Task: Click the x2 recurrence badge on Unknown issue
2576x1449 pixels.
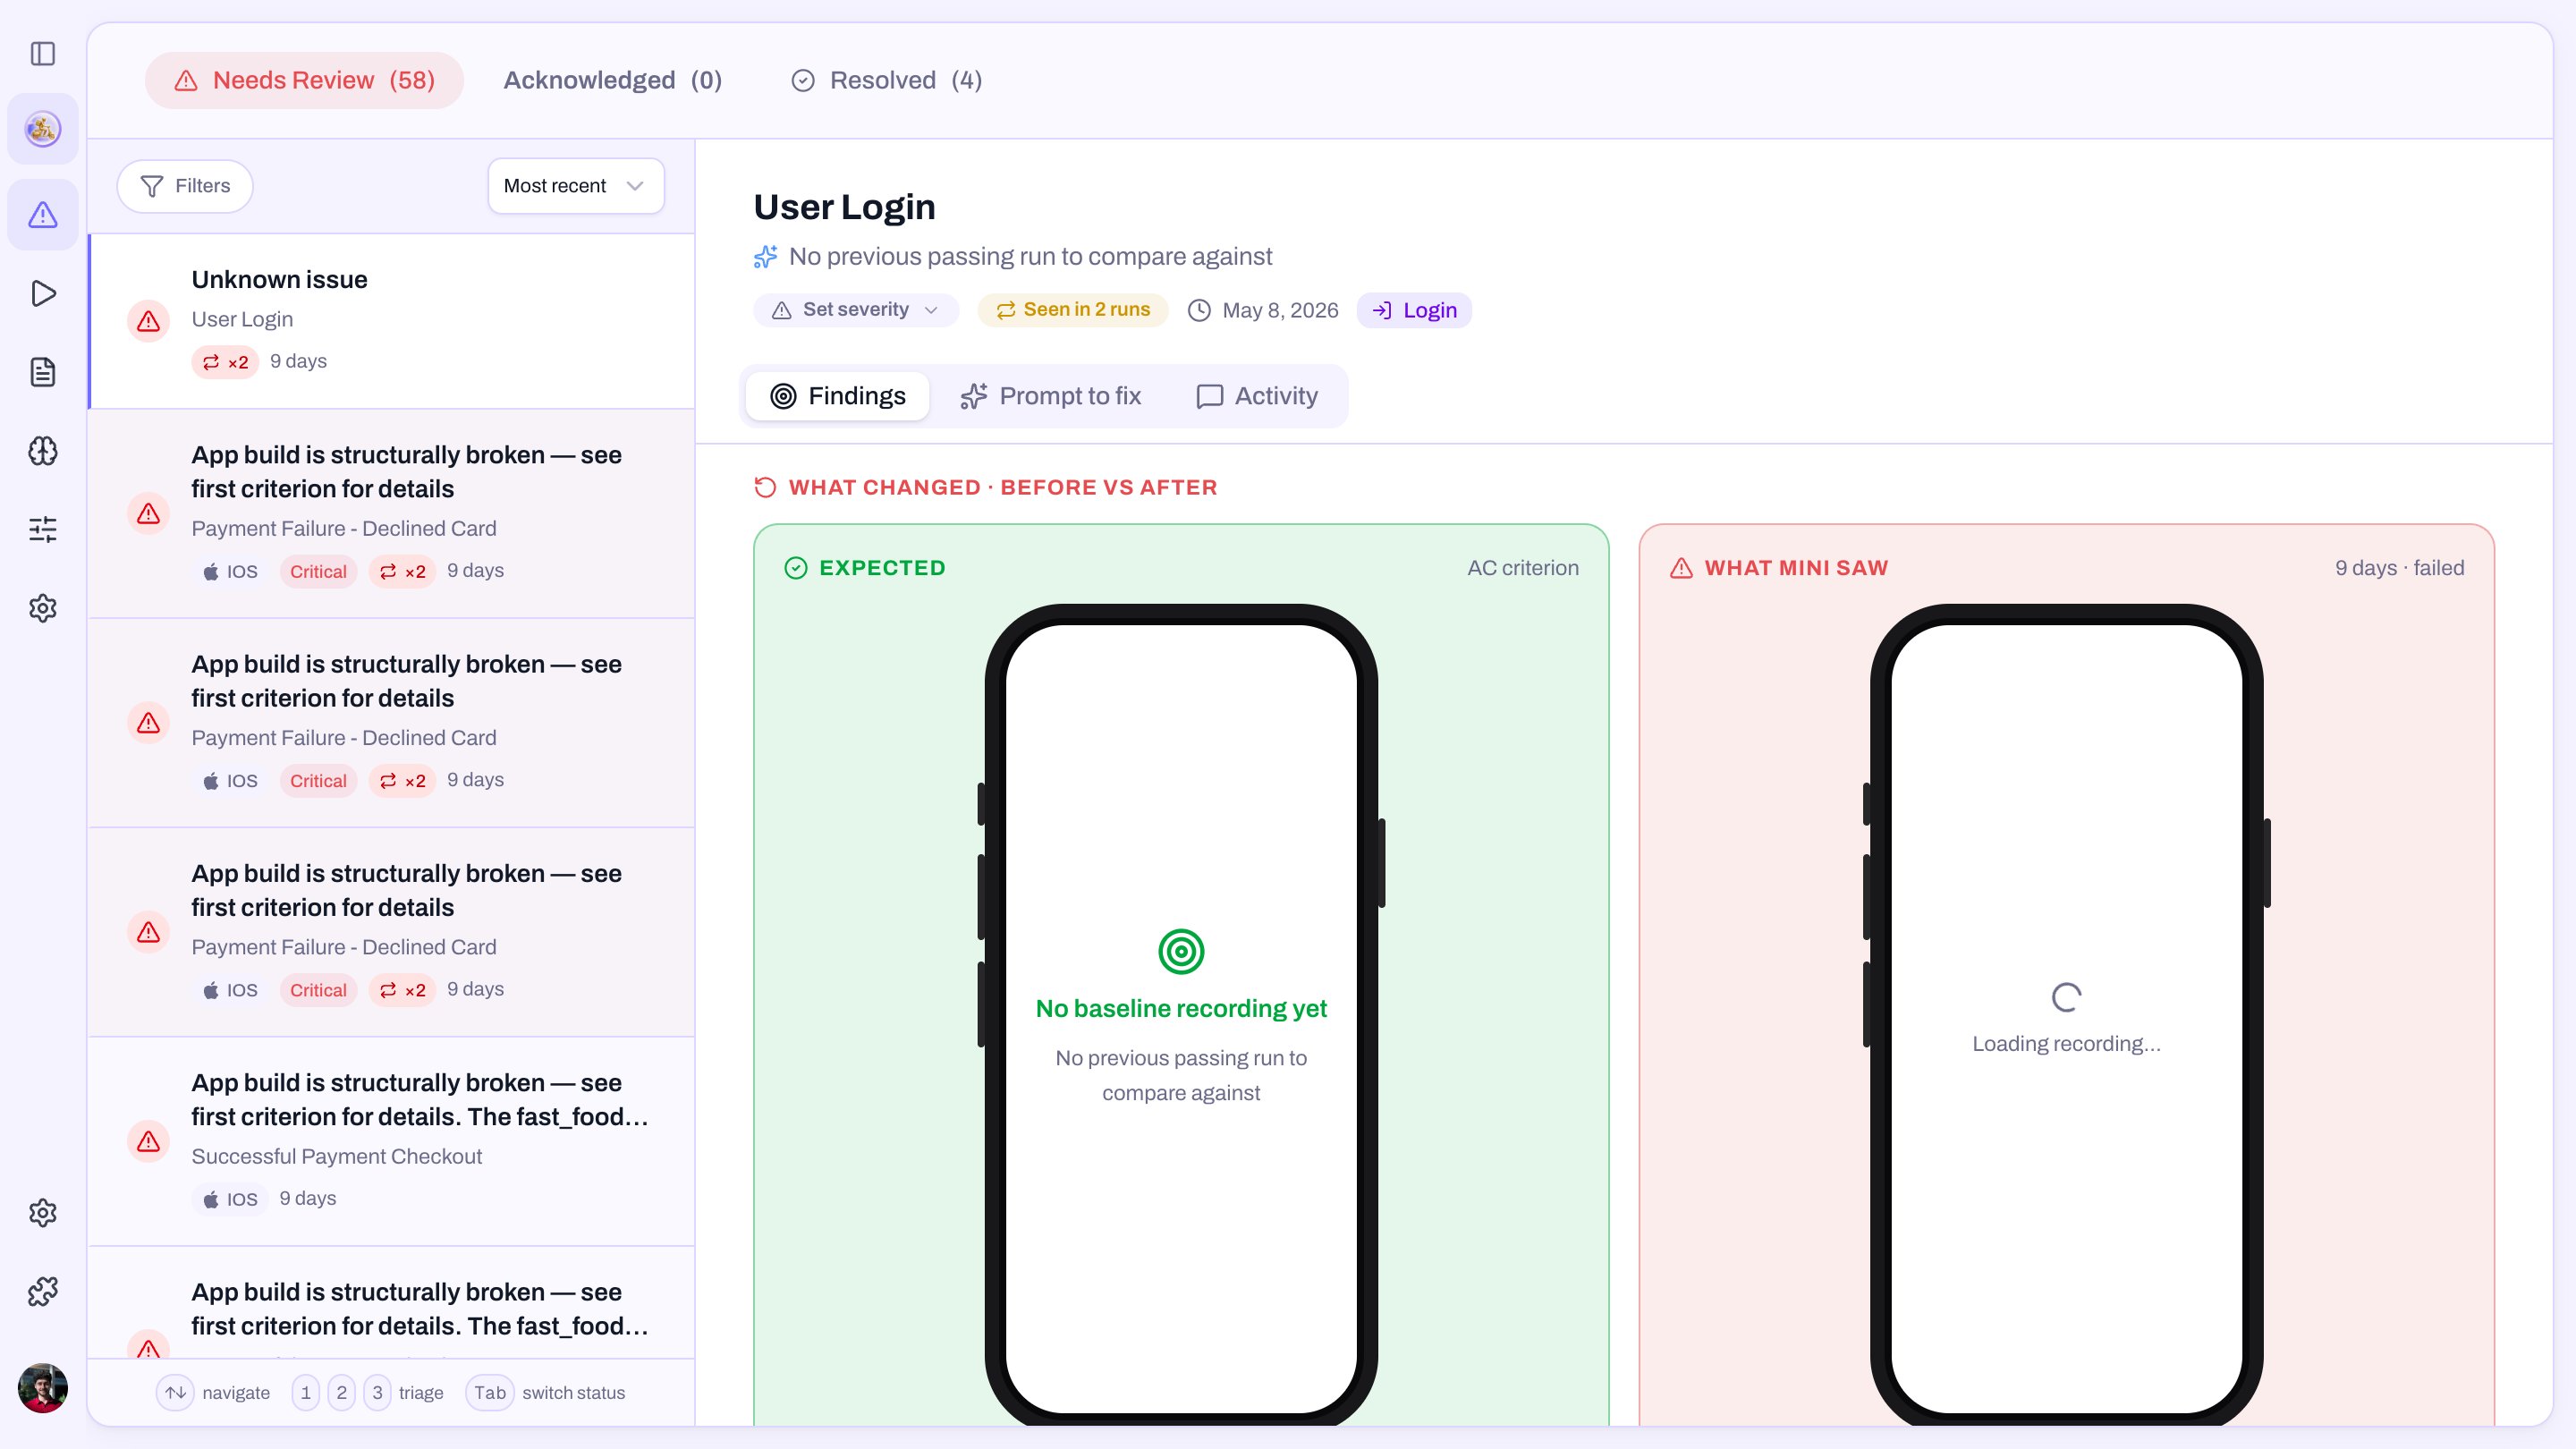Action: click(225, 362)
